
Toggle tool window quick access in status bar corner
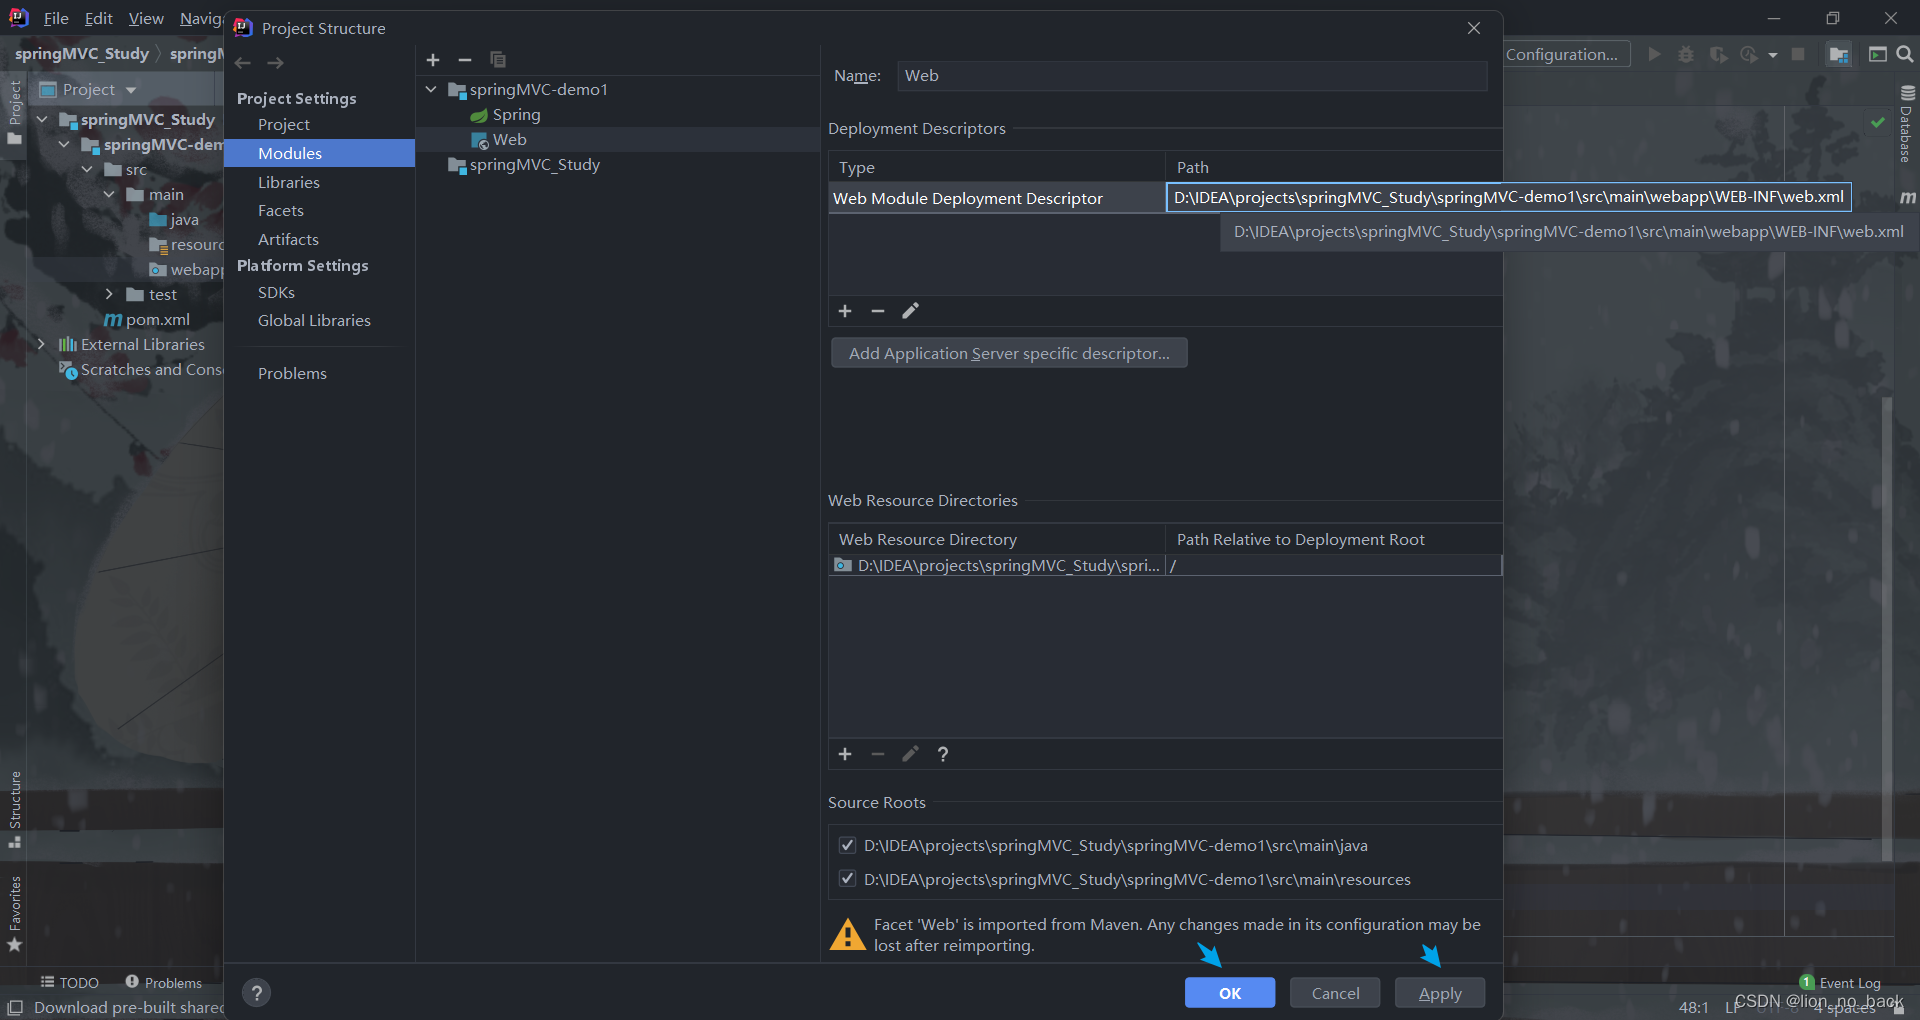tap(15, 1007)
